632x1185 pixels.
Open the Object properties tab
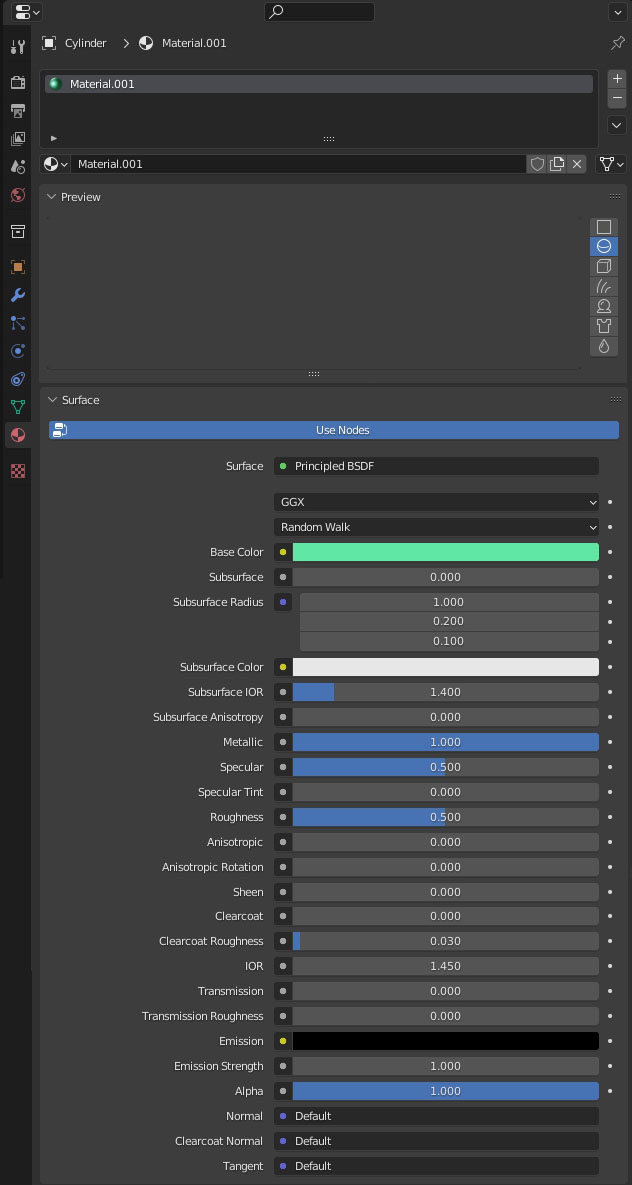(x=18, y=267)
